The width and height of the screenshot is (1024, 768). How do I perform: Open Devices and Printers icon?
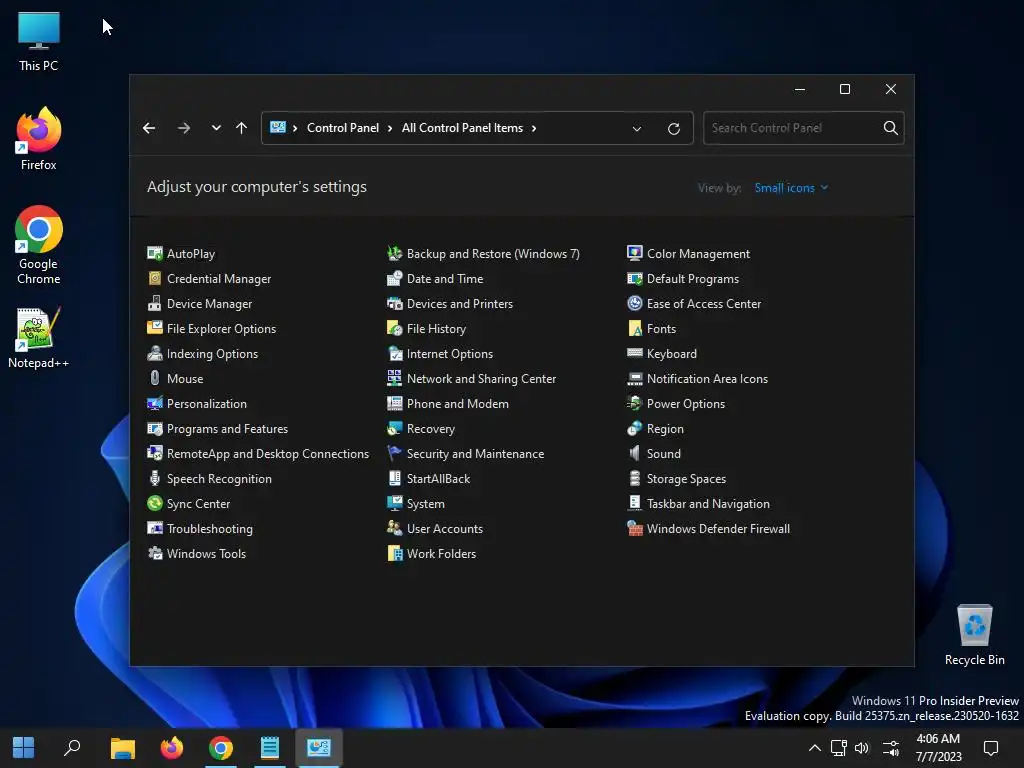394,304
